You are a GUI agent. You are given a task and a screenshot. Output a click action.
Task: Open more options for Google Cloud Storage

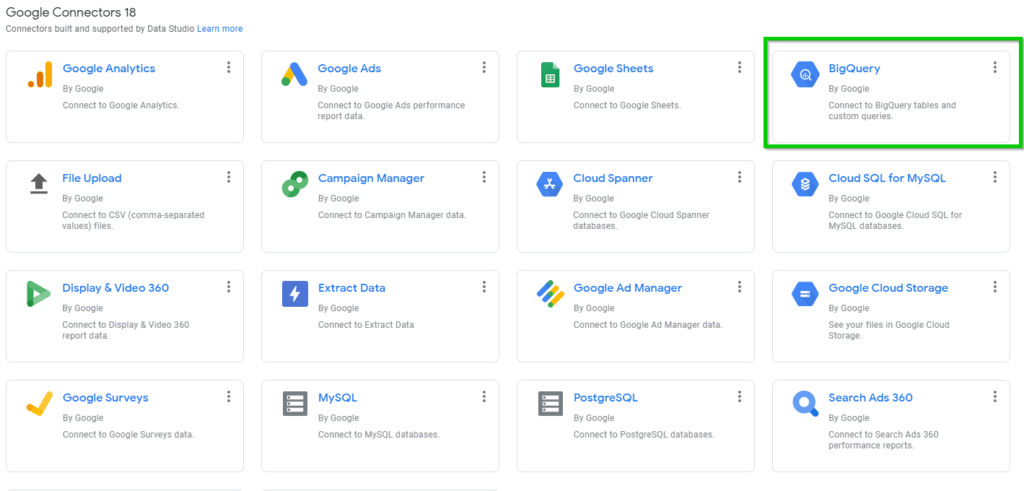pyautogui.click(x=994, y=287)
